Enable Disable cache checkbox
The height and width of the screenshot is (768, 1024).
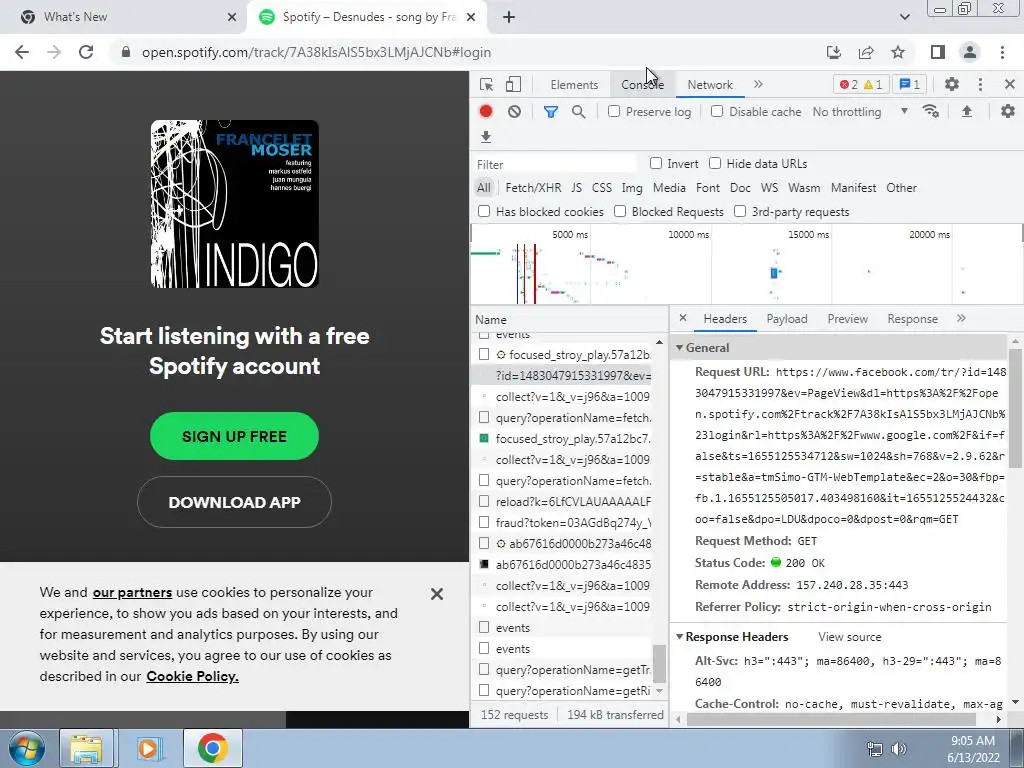pos(717,111)
